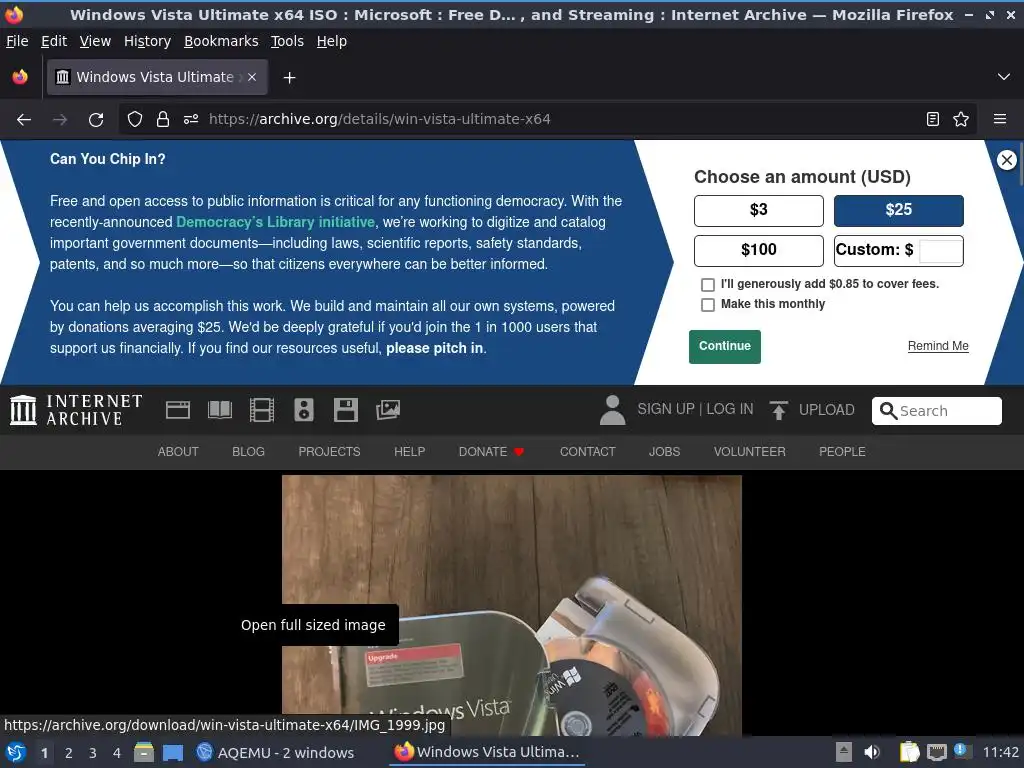Open the PROJECTS nav link

click(329, 452)
